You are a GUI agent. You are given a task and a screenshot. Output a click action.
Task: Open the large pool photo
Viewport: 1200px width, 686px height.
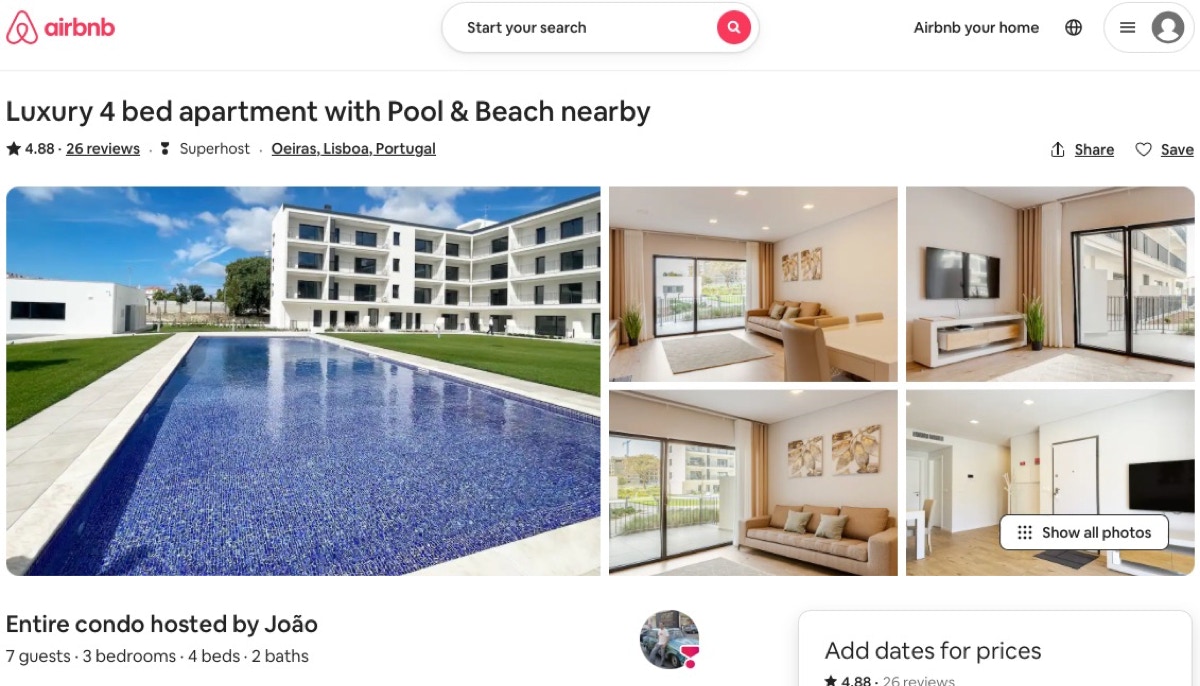pos(303,381)
